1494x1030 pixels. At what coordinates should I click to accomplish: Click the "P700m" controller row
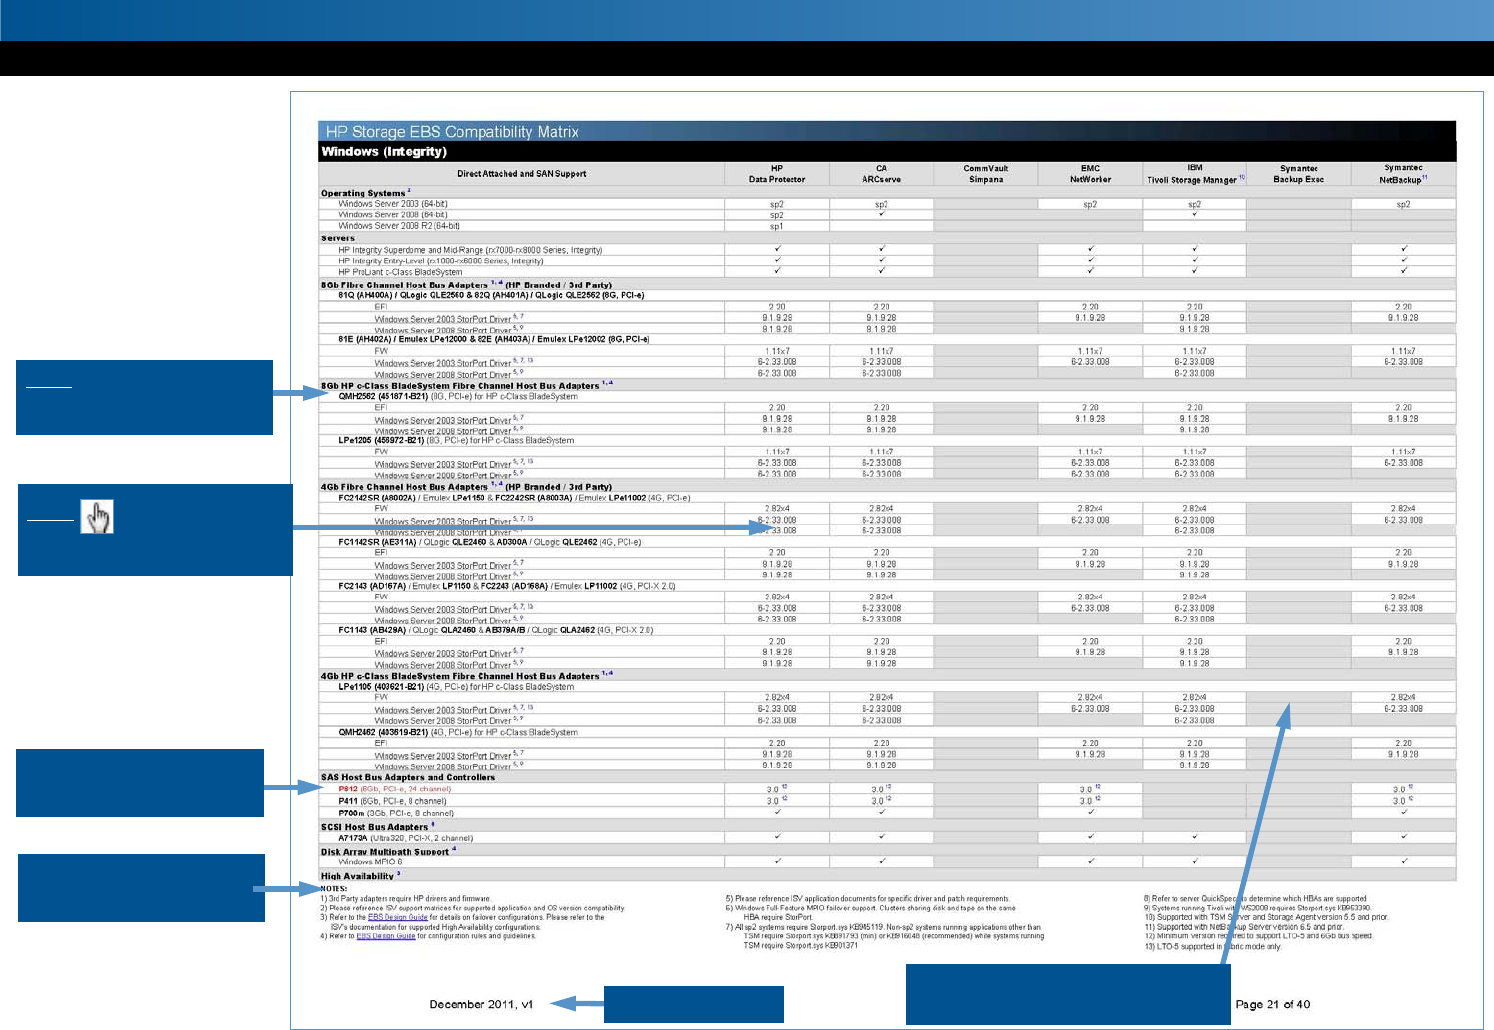pyautogui.click(x=396, y=813)
